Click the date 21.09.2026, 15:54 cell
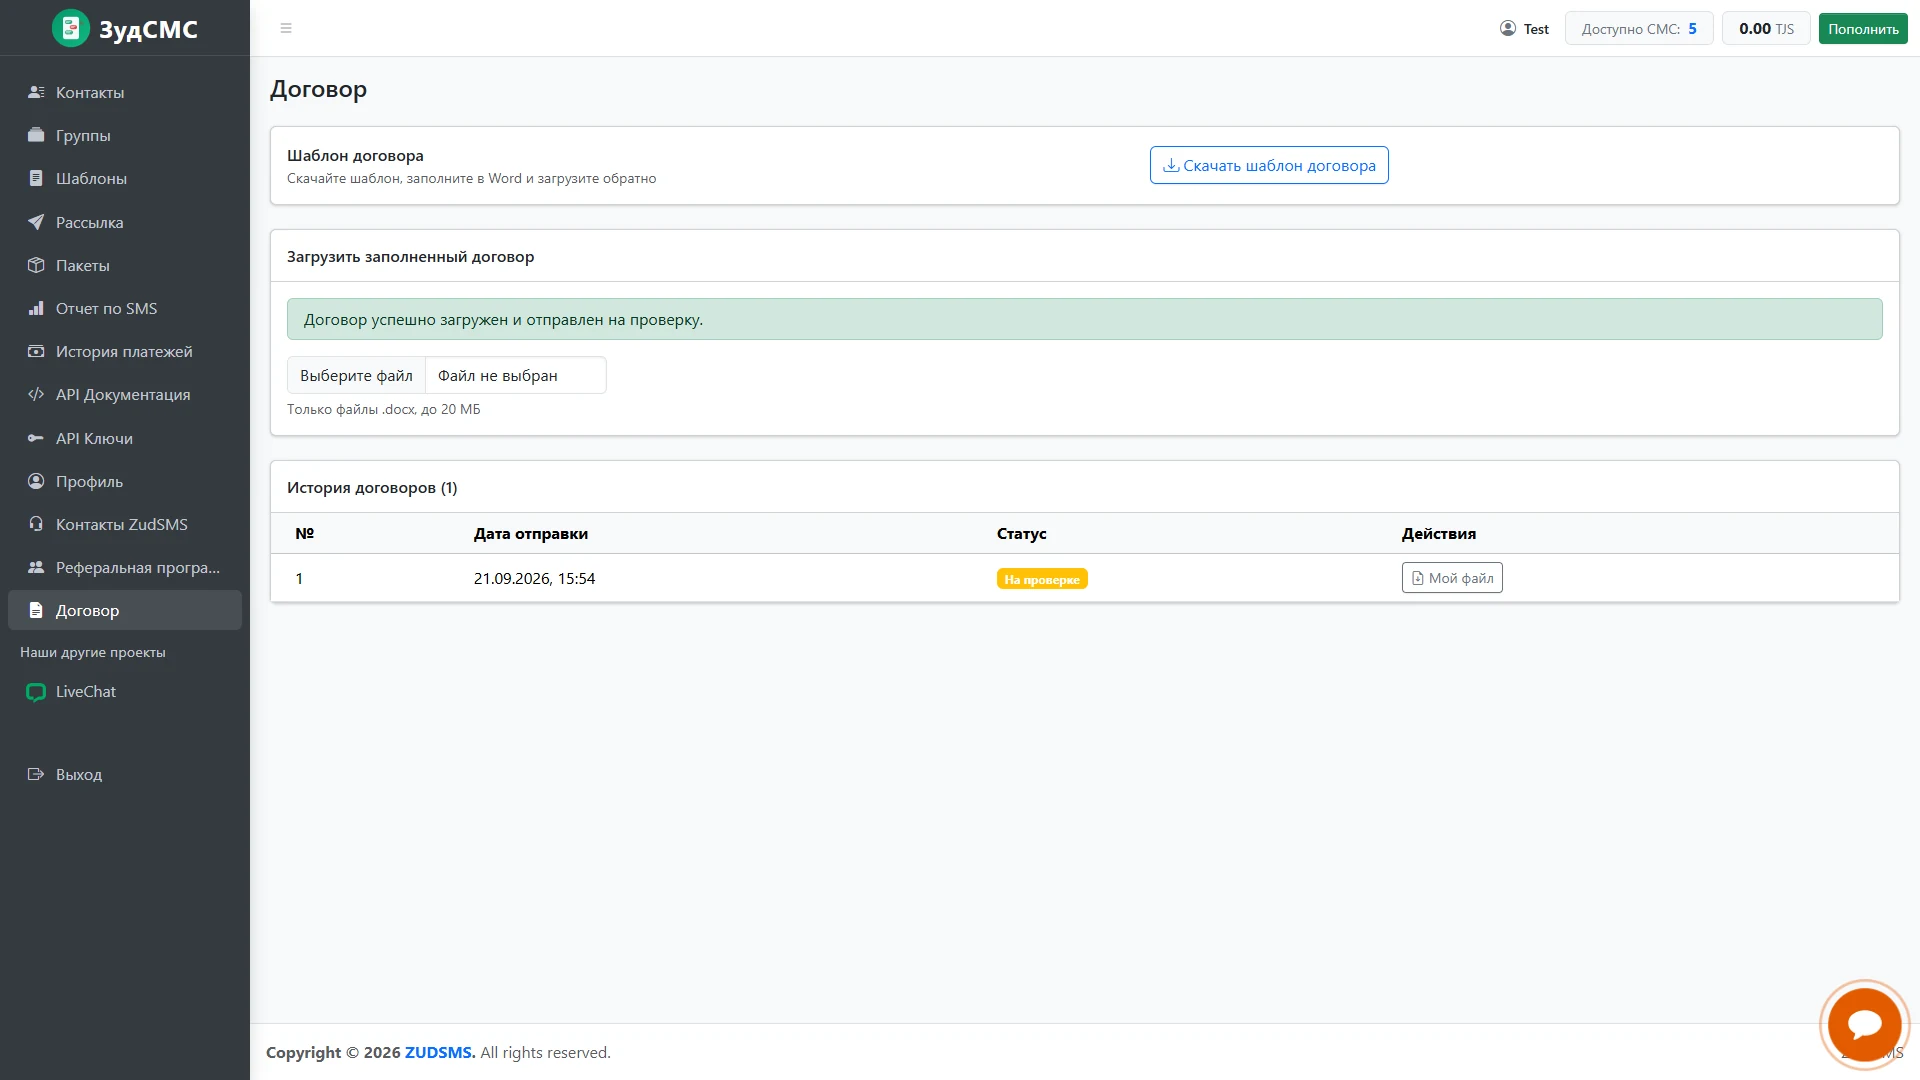Screen dimensions: 1920x1080 pos(534,578)
